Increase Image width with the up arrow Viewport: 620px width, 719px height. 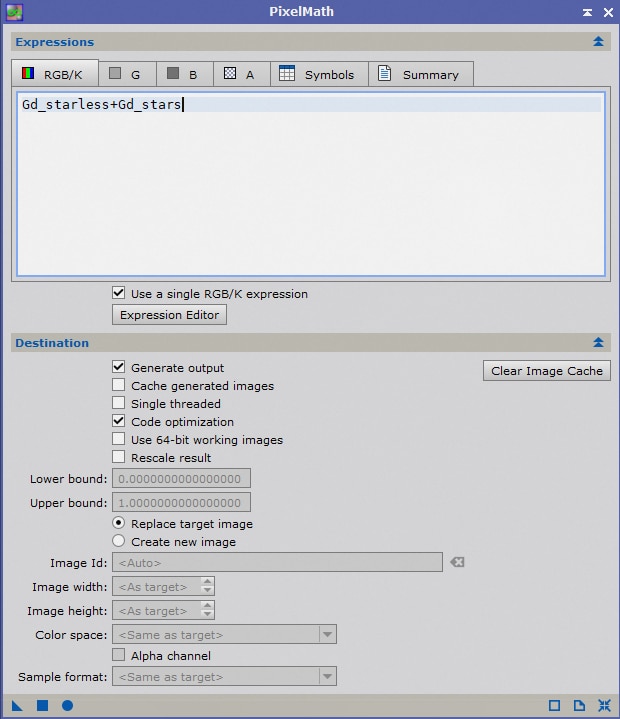tap(207, 582)
